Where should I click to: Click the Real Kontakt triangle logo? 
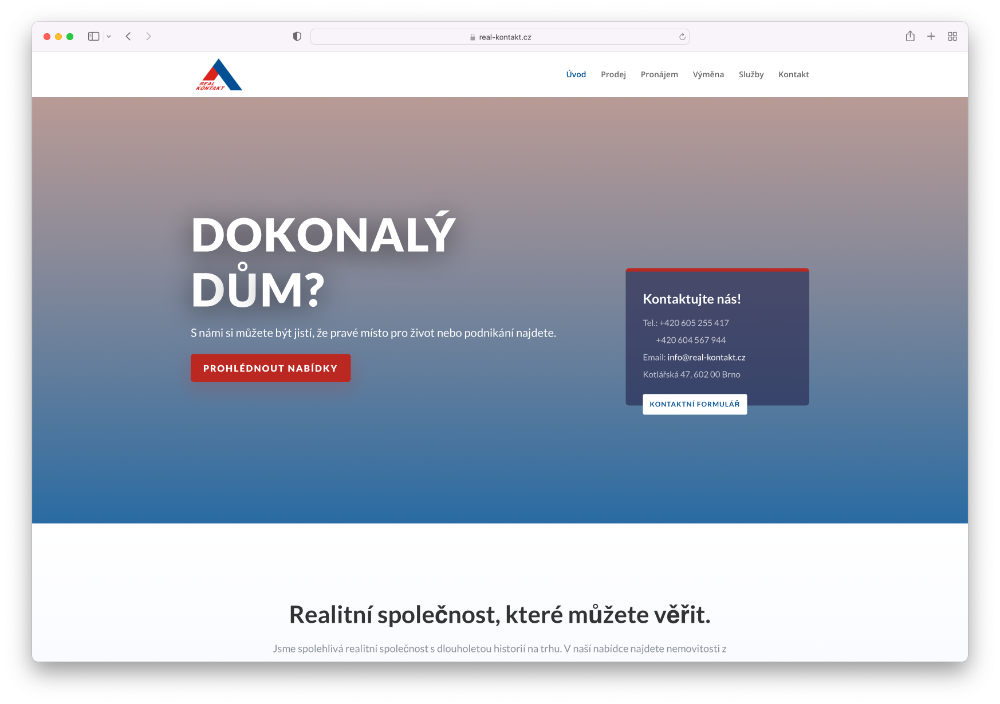tap(218, 73)
